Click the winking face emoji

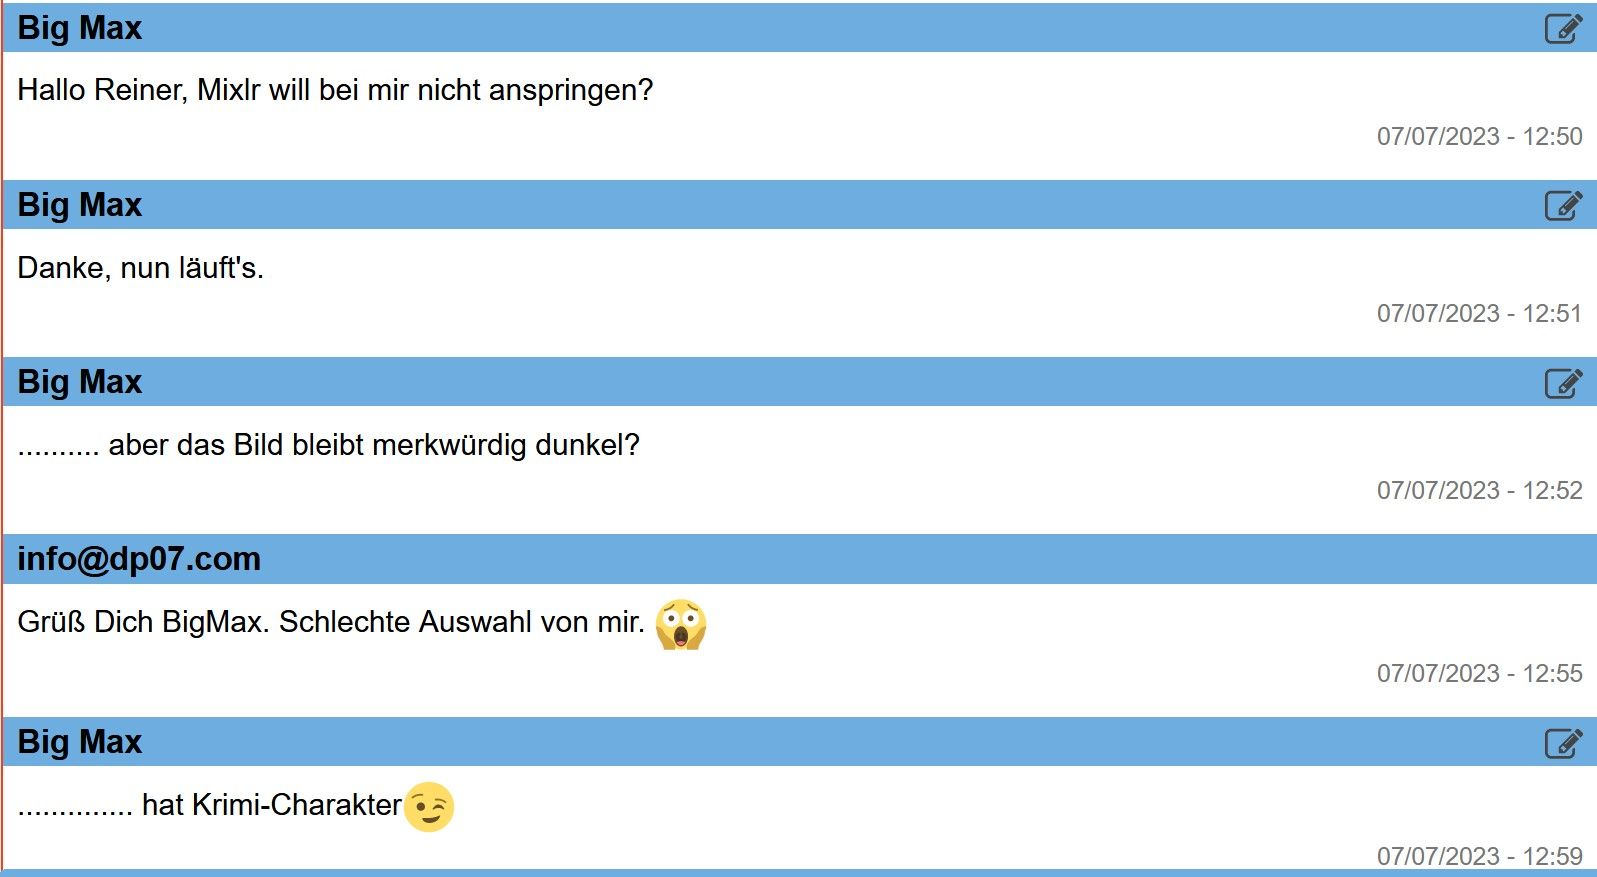tap(429, 807)
